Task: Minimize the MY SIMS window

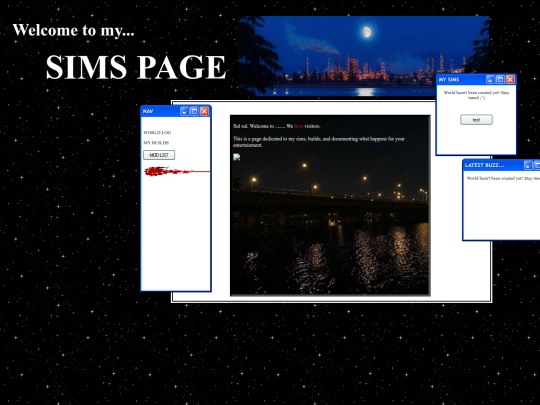Action: [490, 80]
